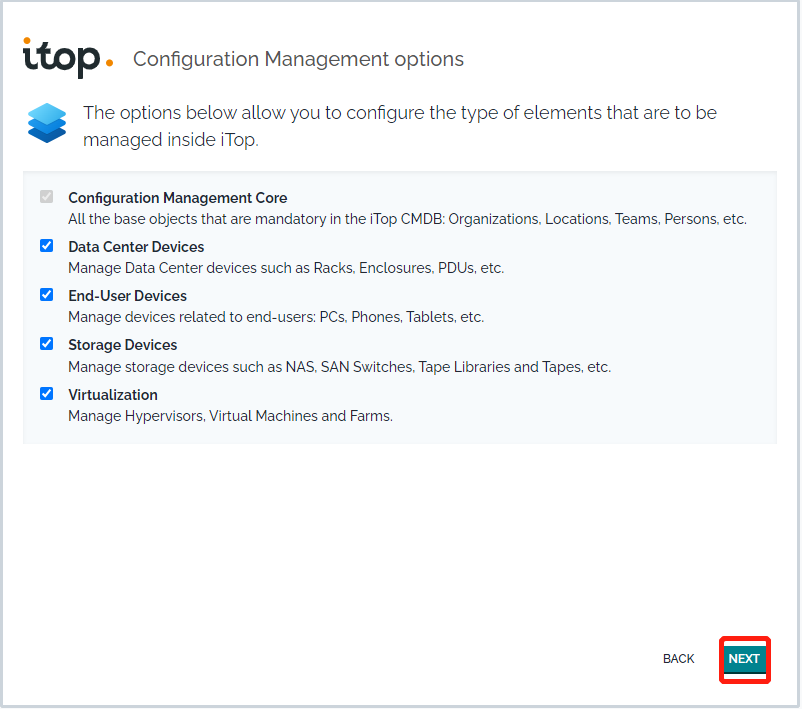Viewport: 802px width, 709px height.
Task: Click the intro text about configuring element types
Action: tap(400, 126)
